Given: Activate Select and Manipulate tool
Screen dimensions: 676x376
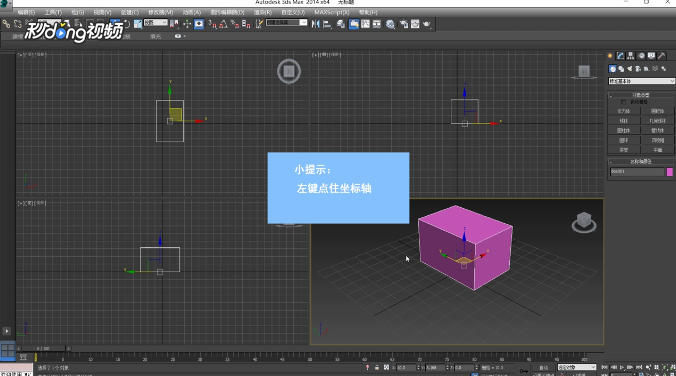Looking at the screenshot, I should (187, 24).
